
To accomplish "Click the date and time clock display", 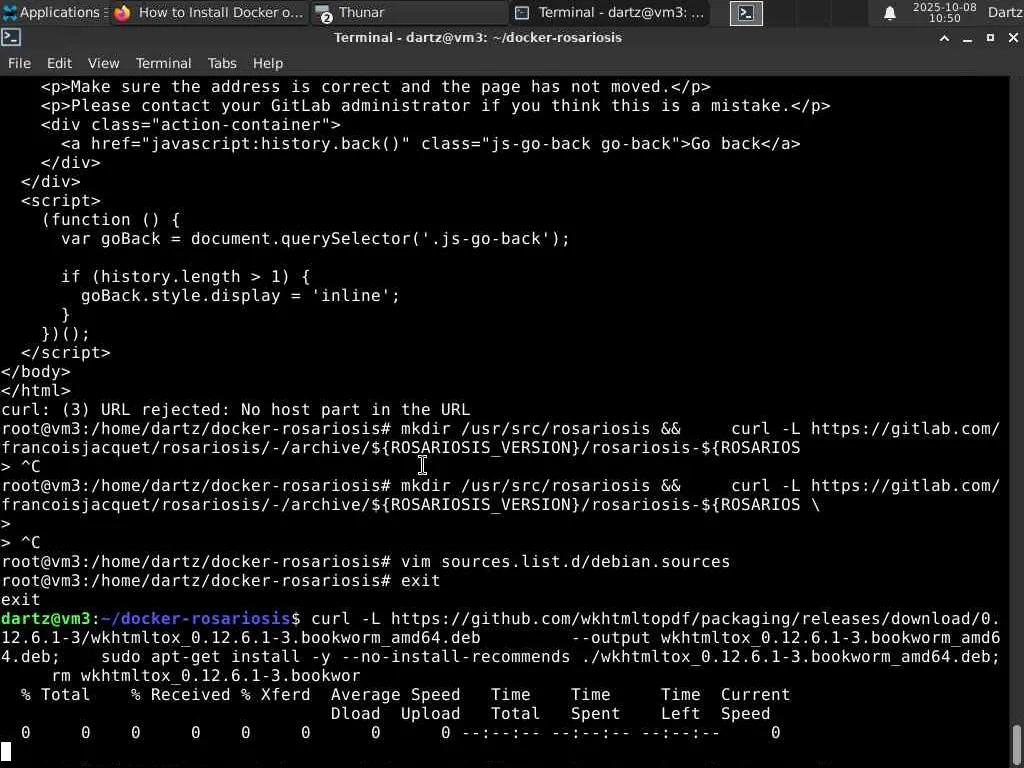I will click(x=944, y=12).
